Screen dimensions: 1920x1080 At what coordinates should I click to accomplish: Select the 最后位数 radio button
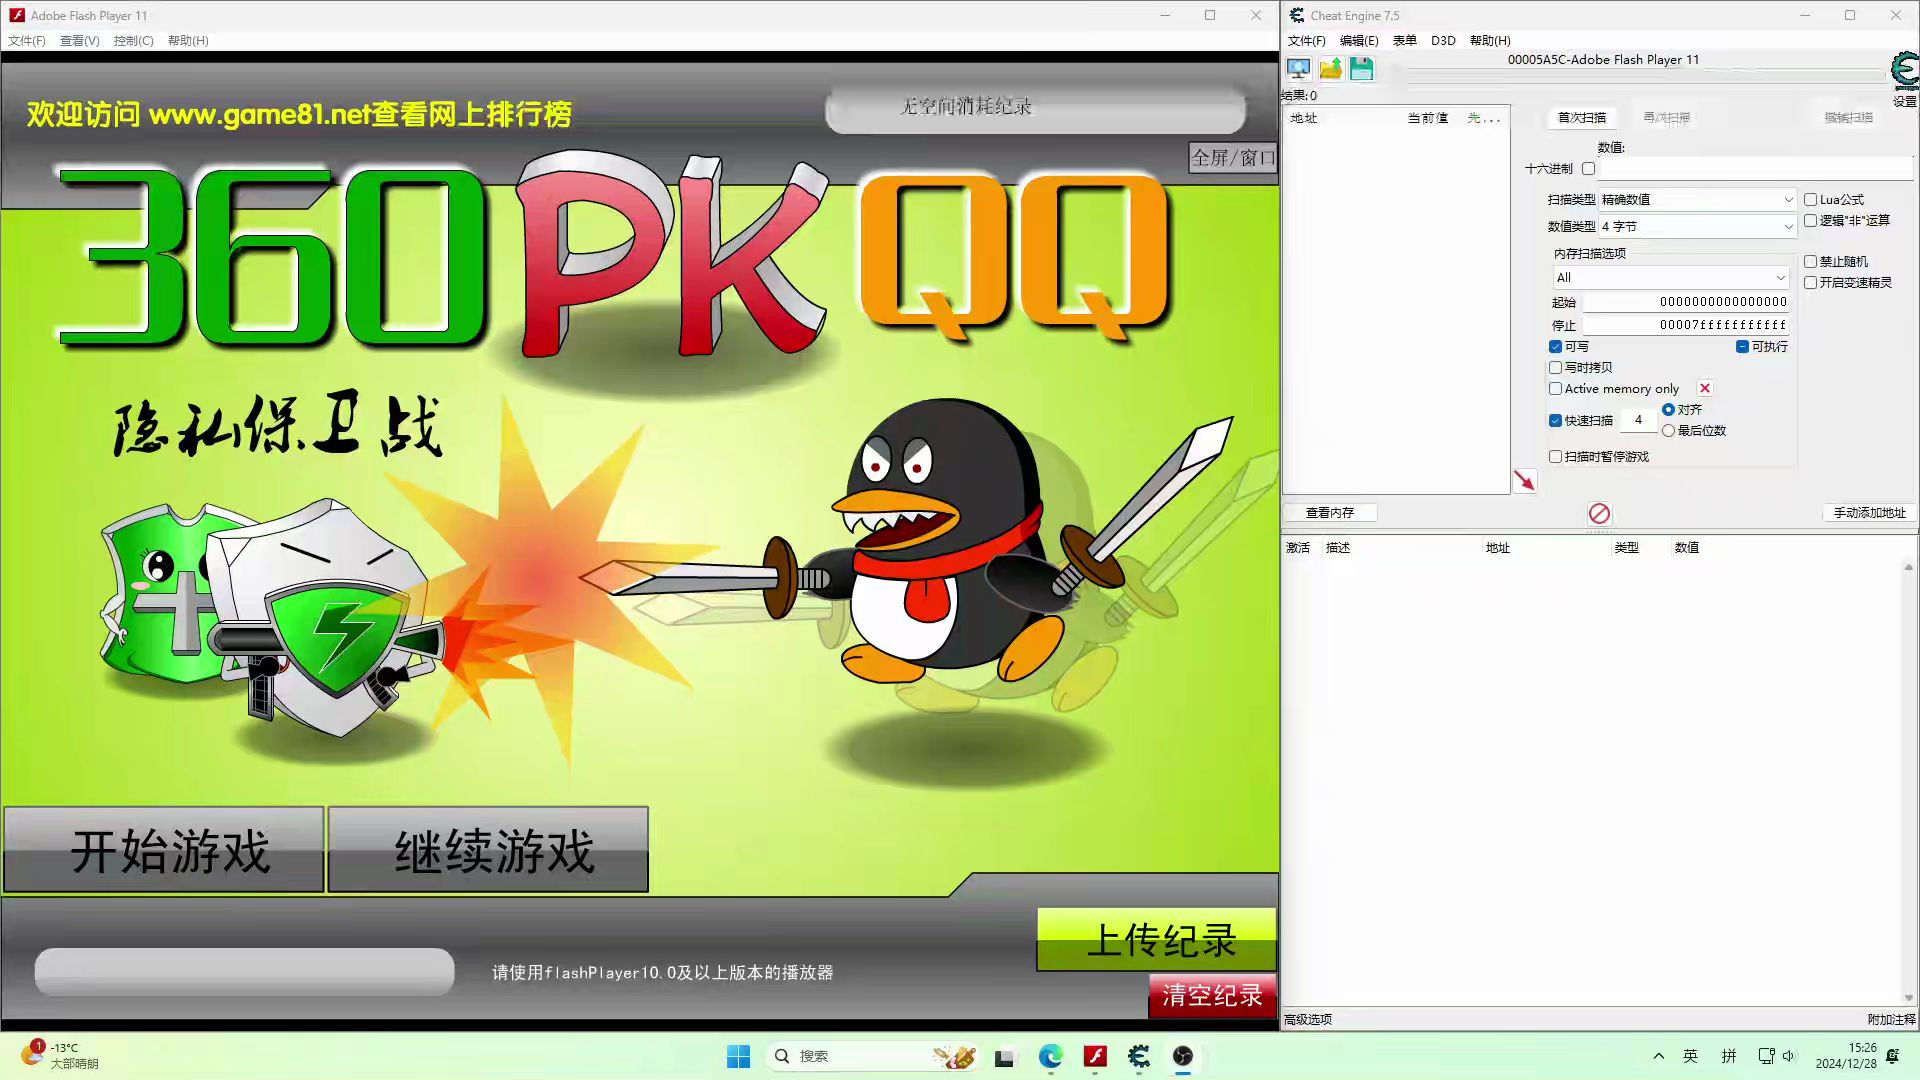point(1668,431)
